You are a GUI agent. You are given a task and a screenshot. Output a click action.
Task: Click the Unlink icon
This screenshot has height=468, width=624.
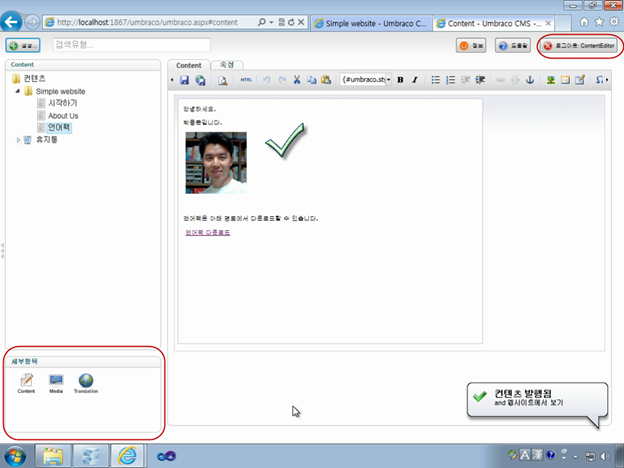pos(515,80)
